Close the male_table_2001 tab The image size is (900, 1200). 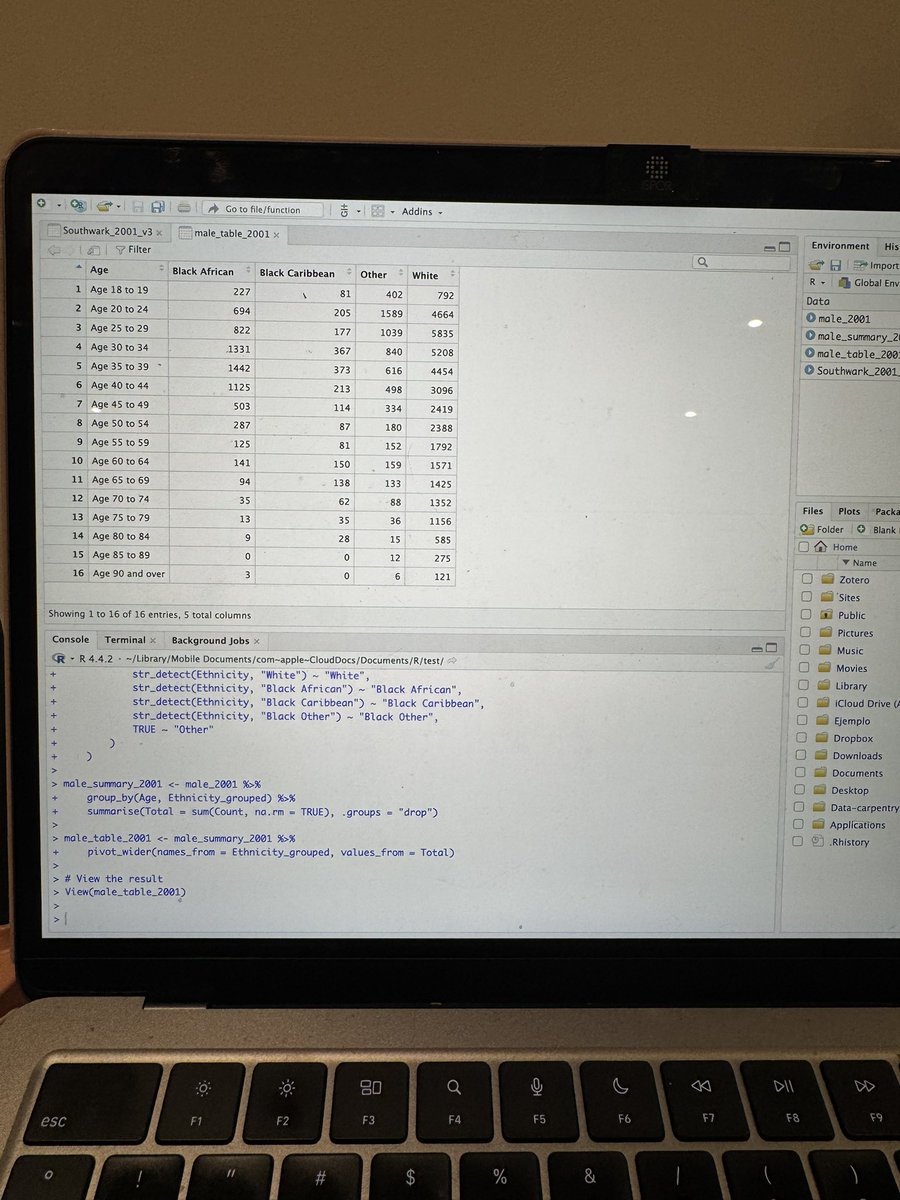(x=276, y=235)
